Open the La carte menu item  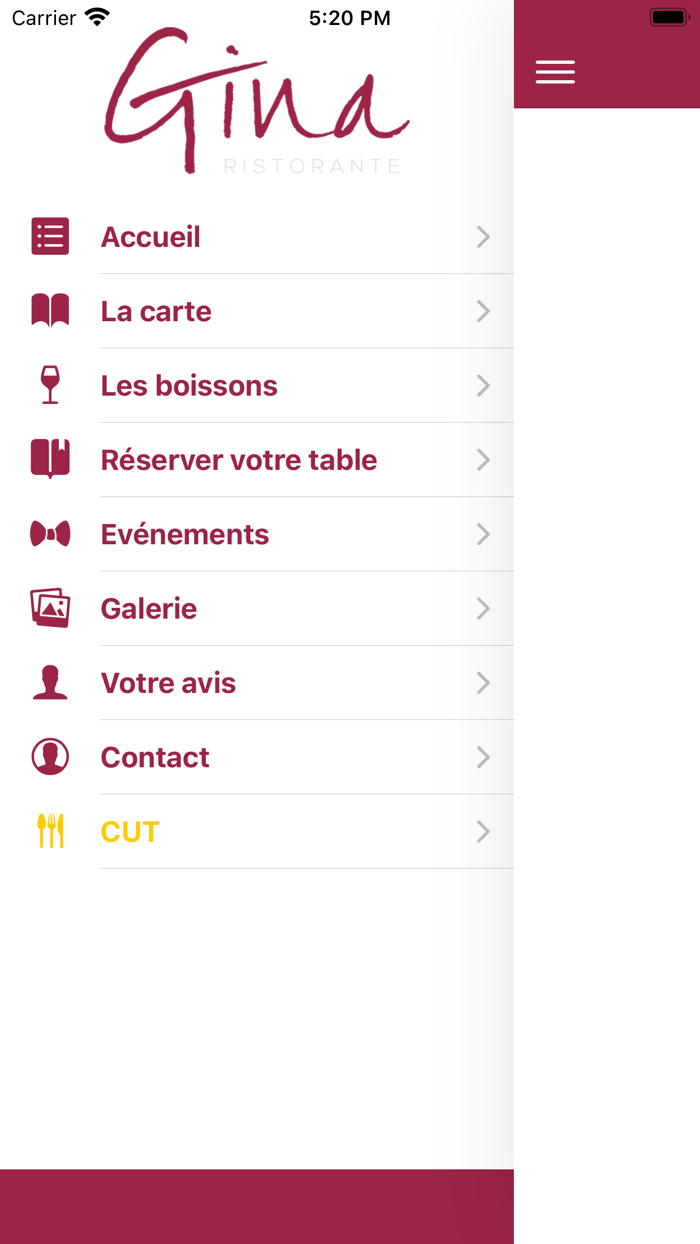pos(156,311)
